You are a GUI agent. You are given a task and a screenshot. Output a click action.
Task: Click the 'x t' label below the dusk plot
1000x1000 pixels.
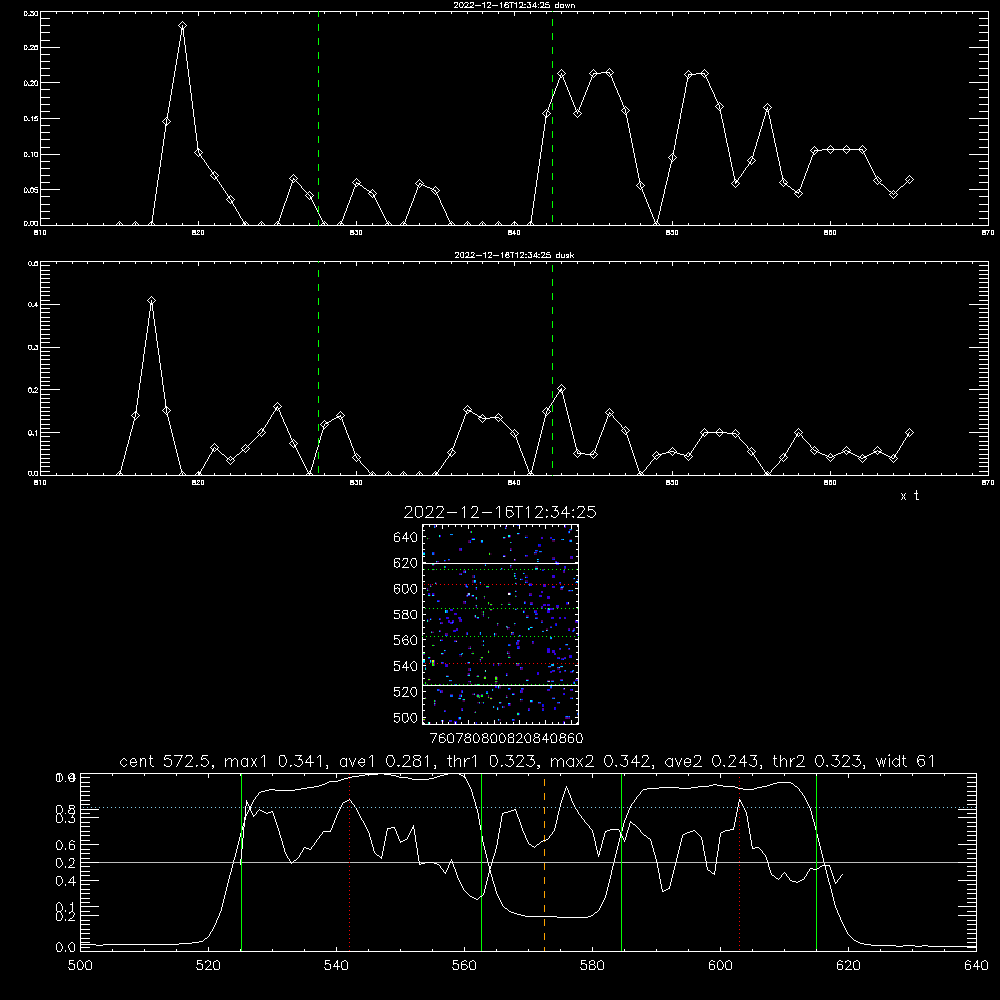click(x=909, y=496)
